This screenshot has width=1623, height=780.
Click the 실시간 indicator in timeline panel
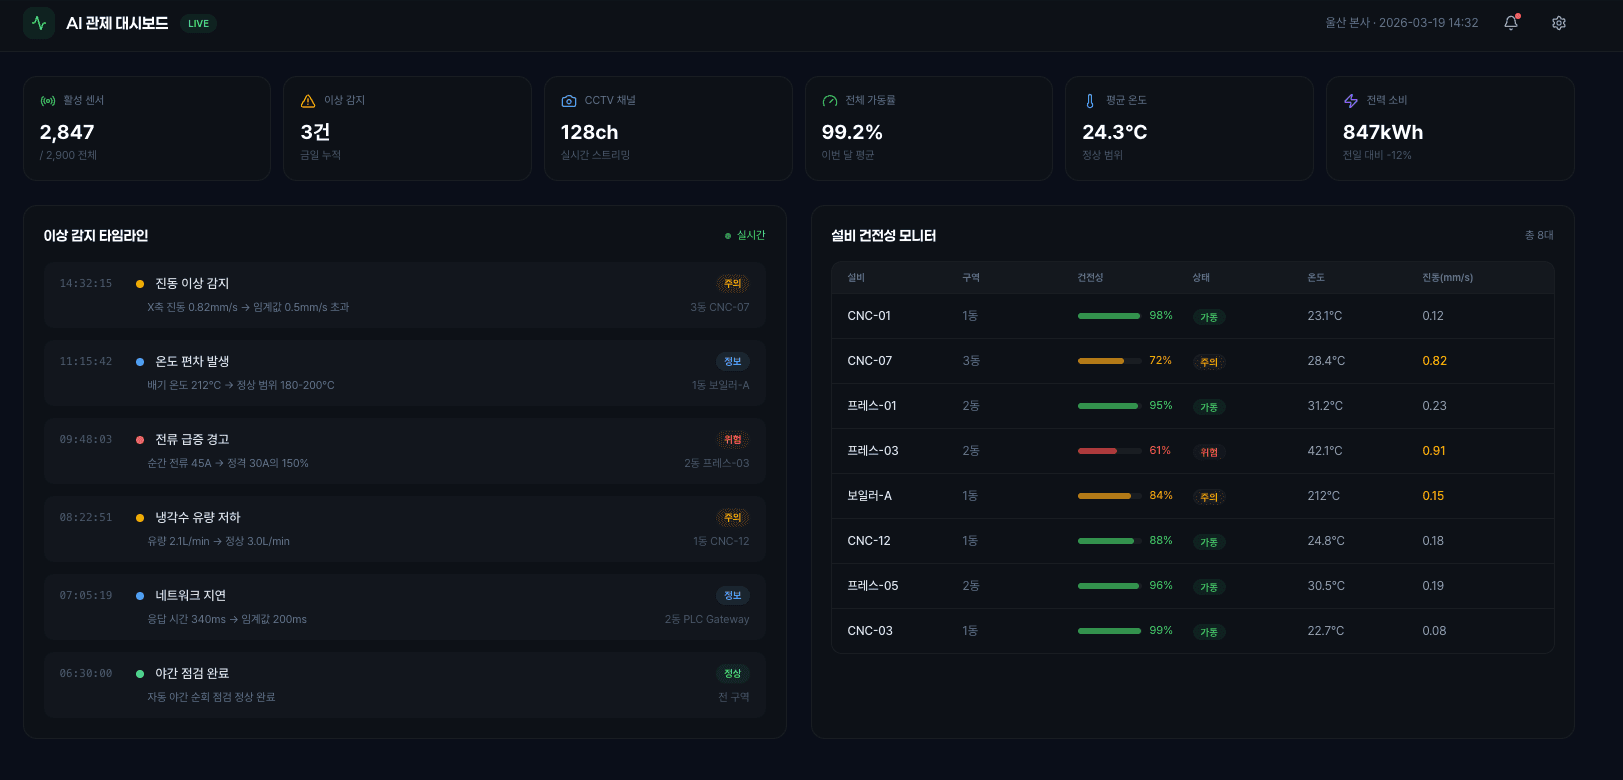click(745, 236)
